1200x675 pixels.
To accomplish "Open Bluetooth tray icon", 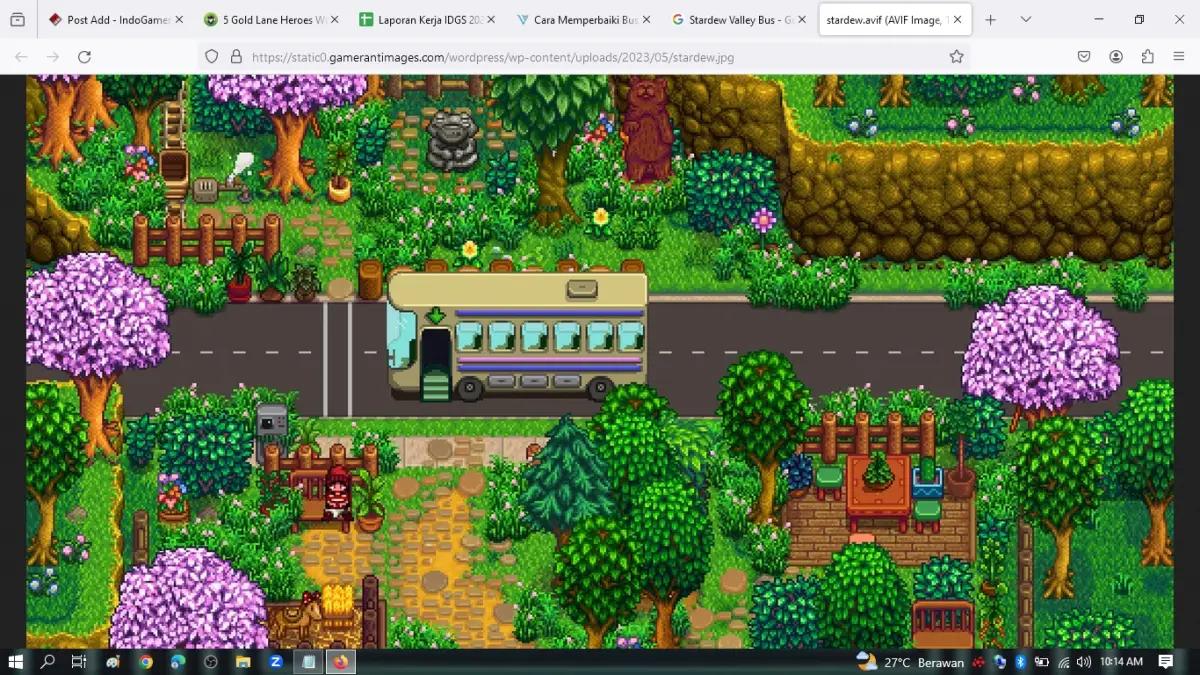I will coord(1021,662).
